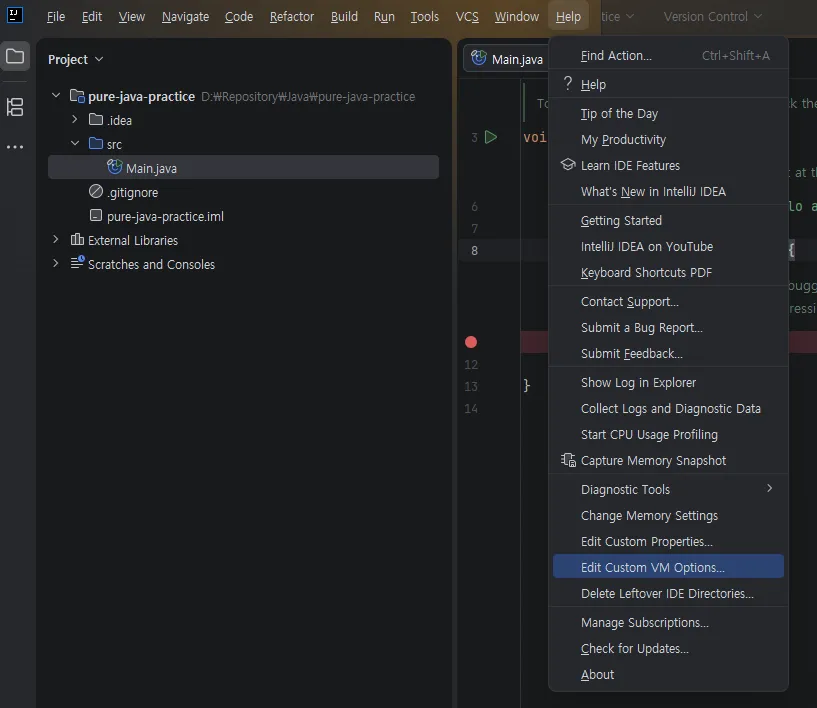Click the Scratches and Consoles icon

tap(77, 263)
